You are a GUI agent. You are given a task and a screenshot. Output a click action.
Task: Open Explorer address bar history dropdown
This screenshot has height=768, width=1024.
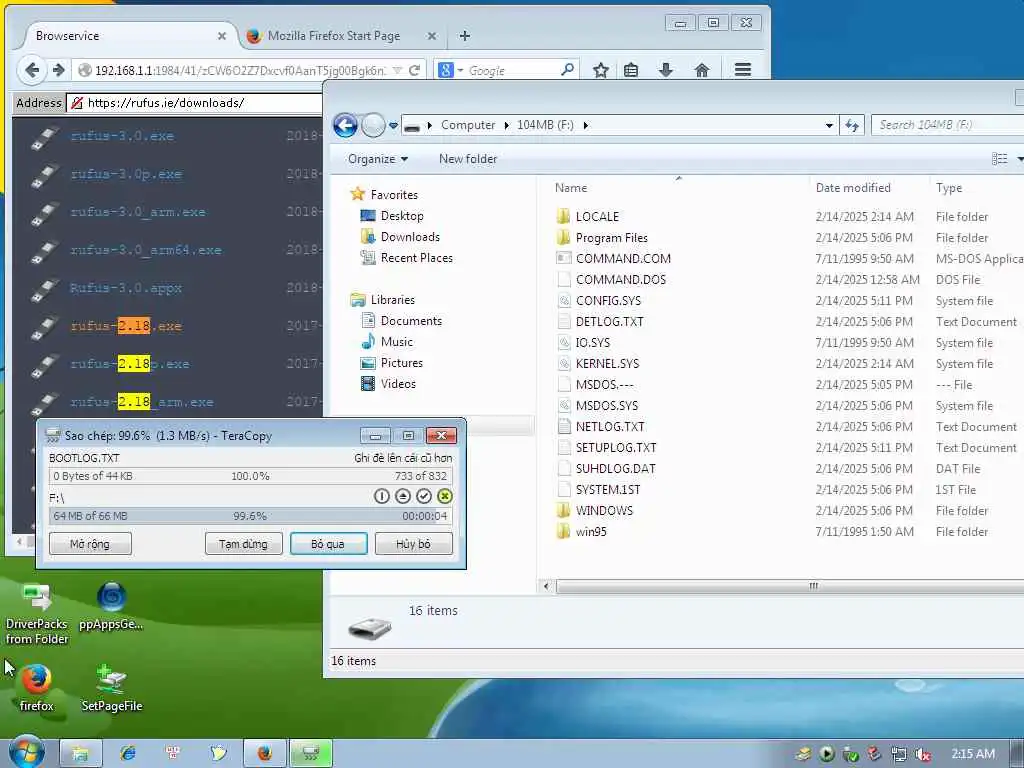(x=829, y=125)
